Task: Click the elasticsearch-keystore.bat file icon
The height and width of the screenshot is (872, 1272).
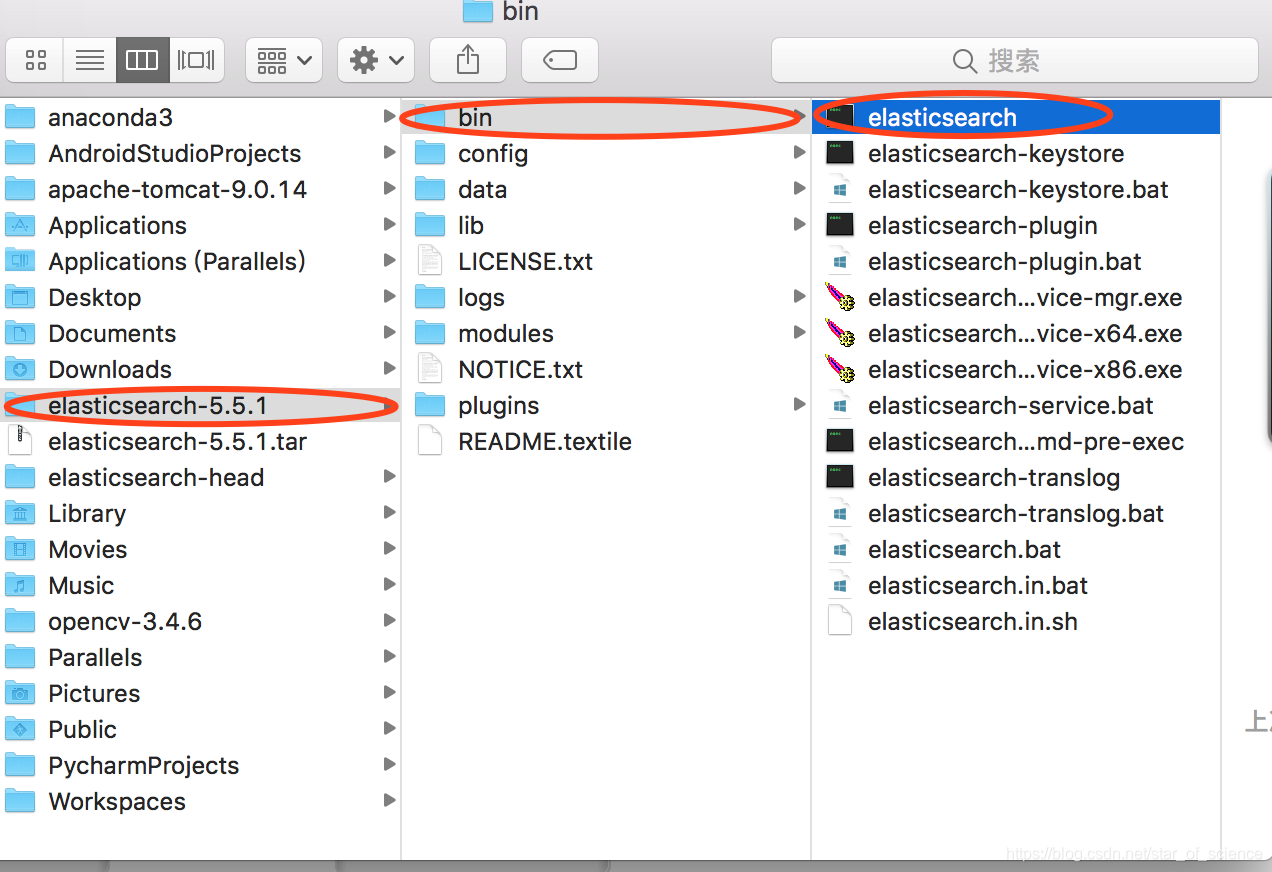Action: tap(840, 190)
